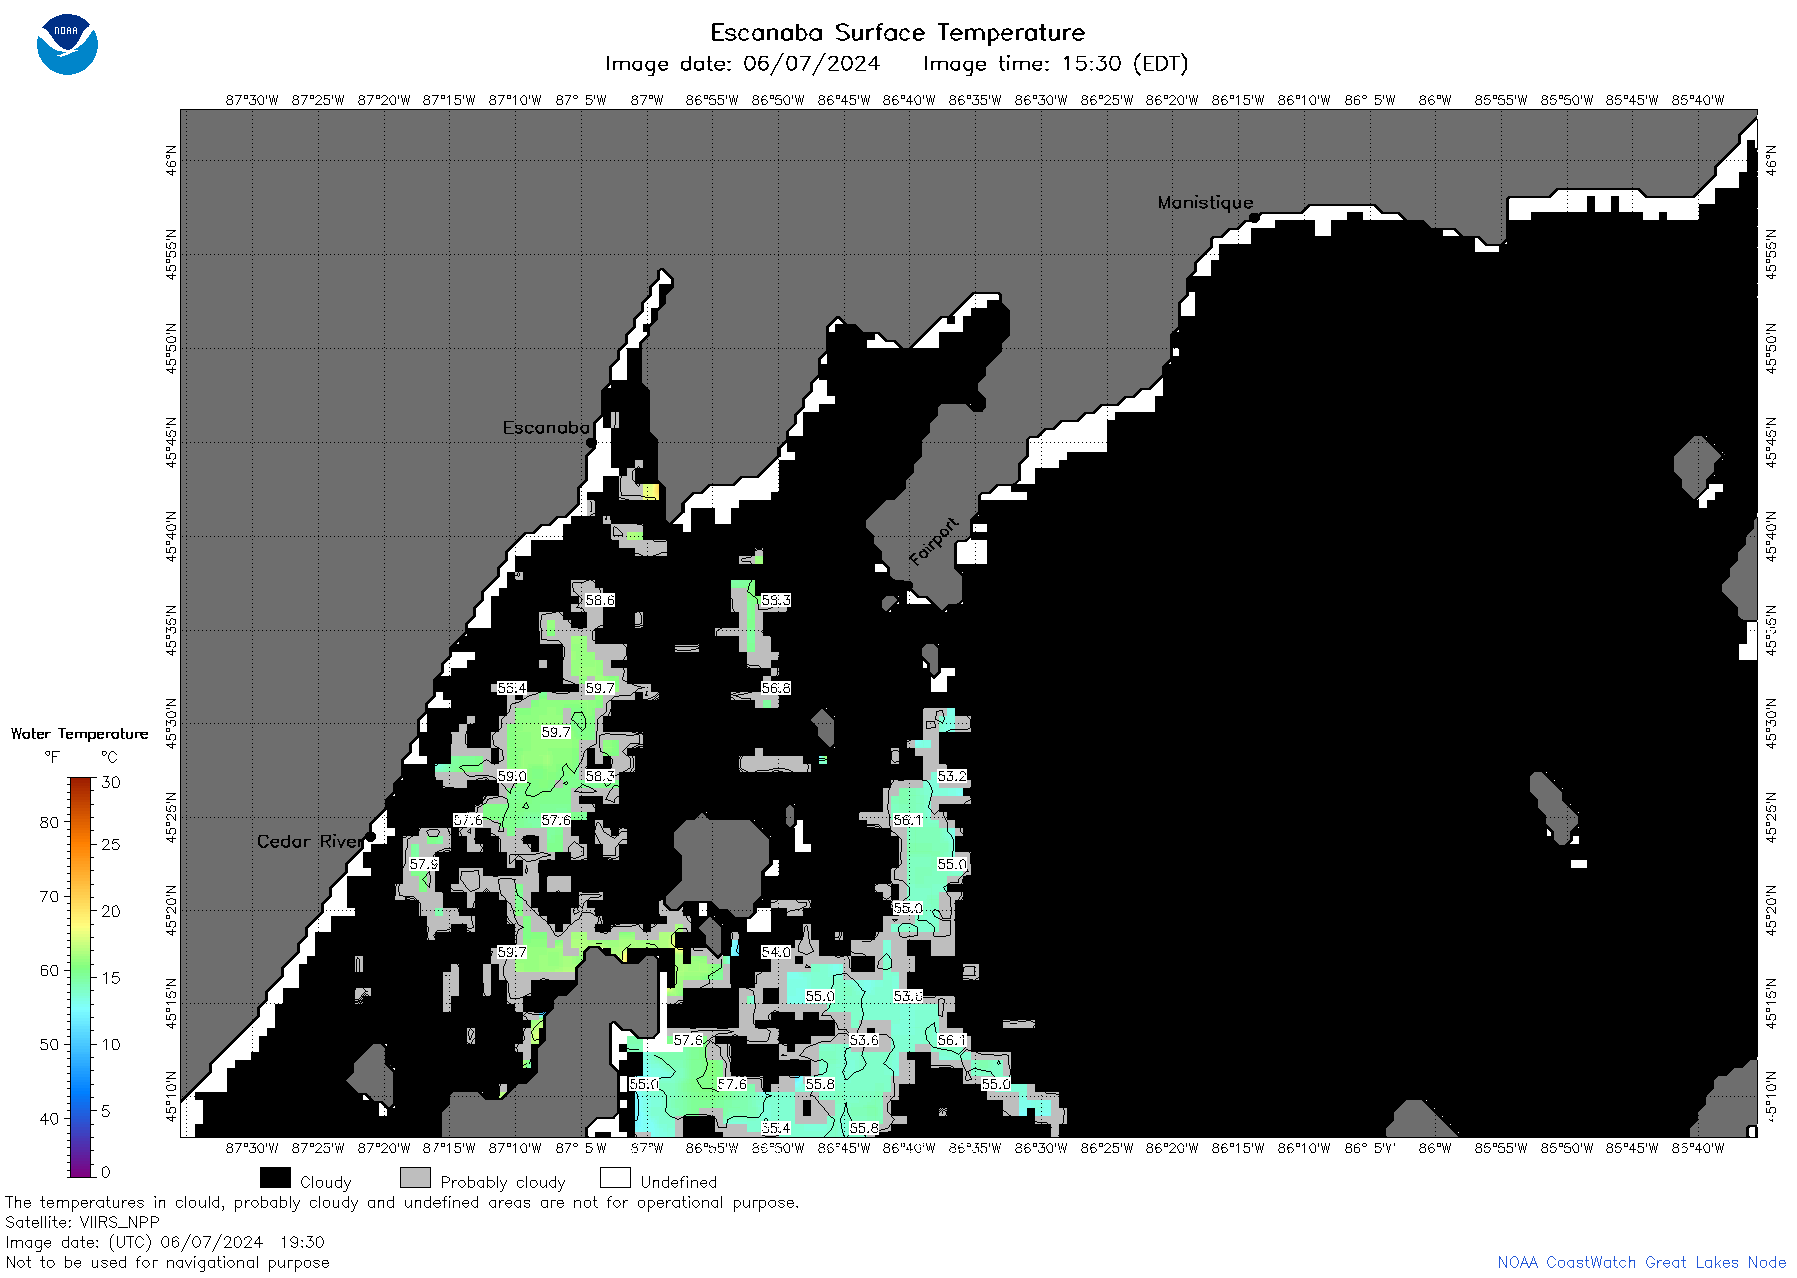This screenshot has width=1797, height=1278.
Task: Click the 59.0 temperature reading
Action: tap(512, 776)
